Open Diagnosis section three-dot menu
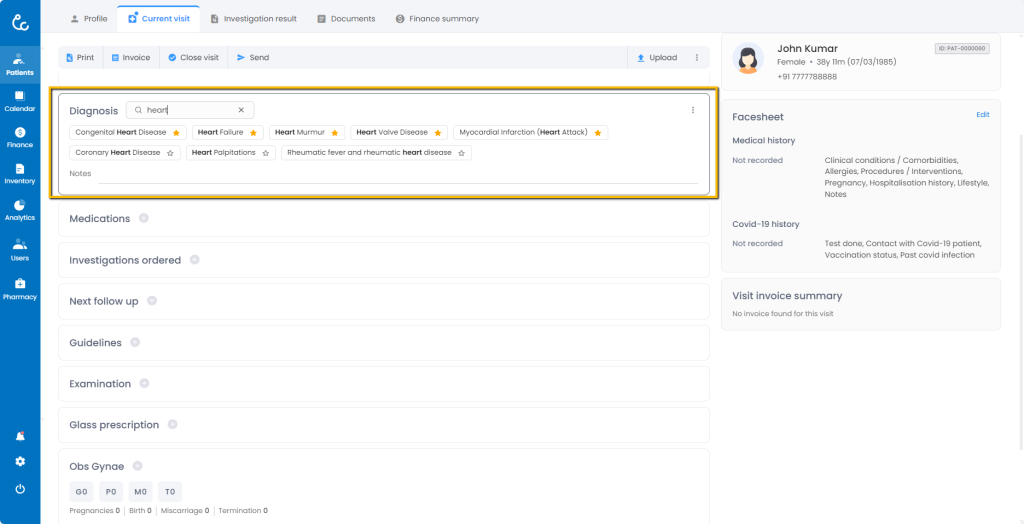The image size is (1024, 524). pos(693,110)
